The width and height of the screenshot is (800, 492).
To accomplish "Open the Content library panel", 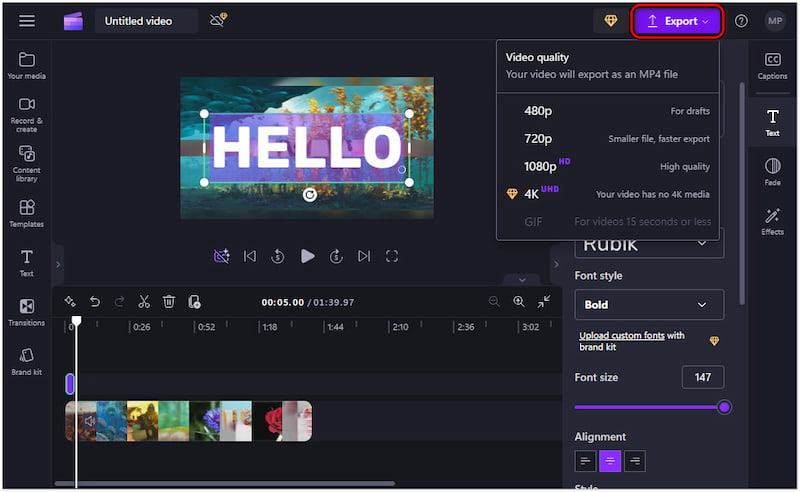I will pos(26,163).
